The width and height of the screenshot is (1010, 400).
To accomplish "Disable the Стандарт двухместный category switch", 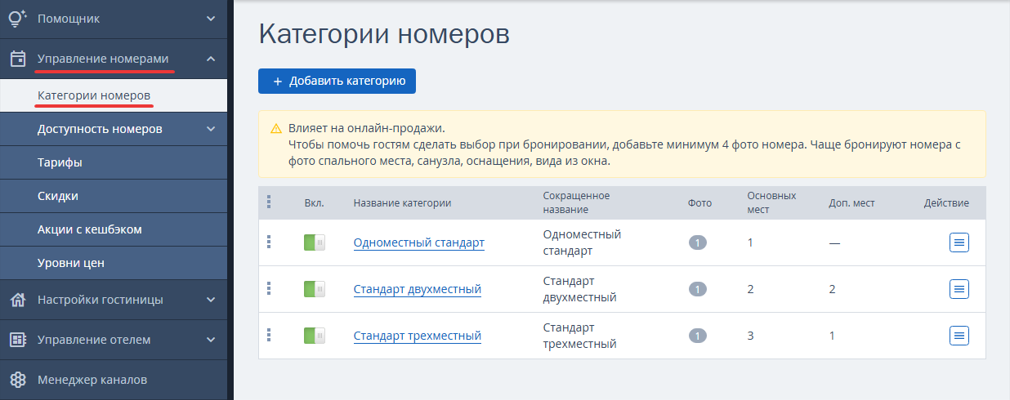I will [x=314, y=289].
